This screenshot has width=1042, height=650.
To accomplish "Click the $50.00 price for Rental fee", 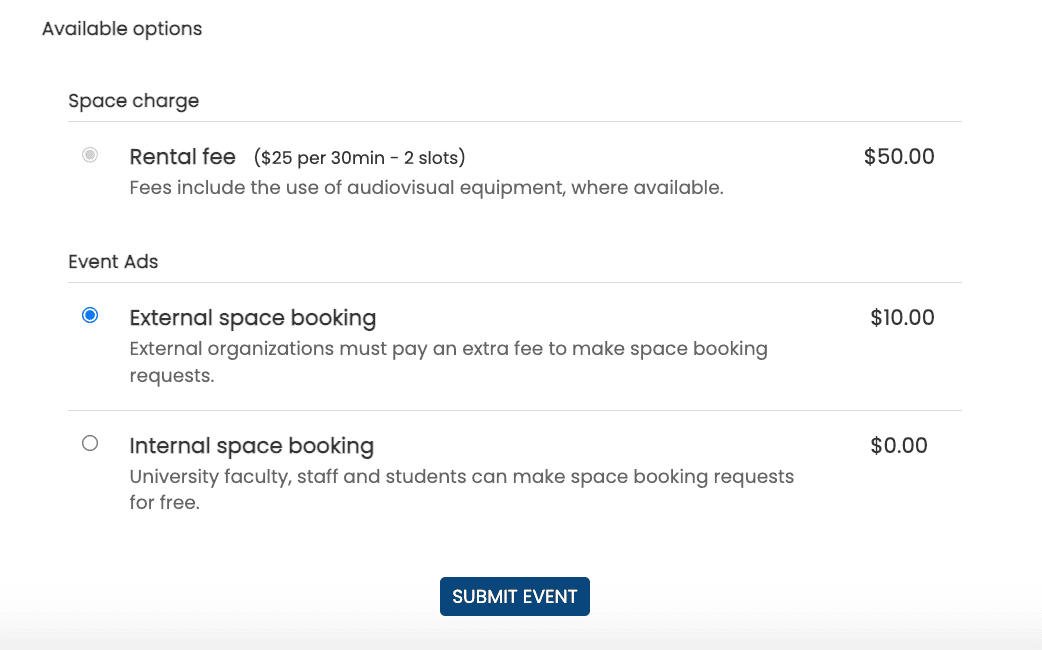I will coord(898,156).
